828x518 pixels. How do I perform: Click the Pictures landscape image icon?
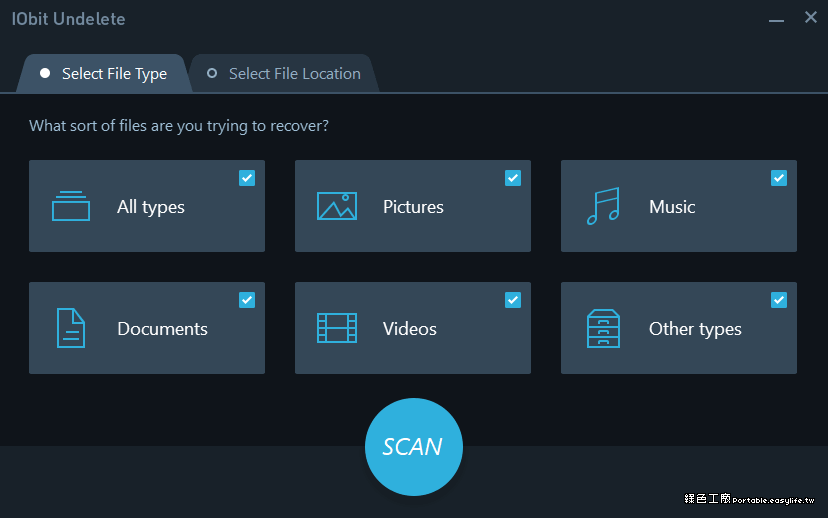[x=337, y=206]
